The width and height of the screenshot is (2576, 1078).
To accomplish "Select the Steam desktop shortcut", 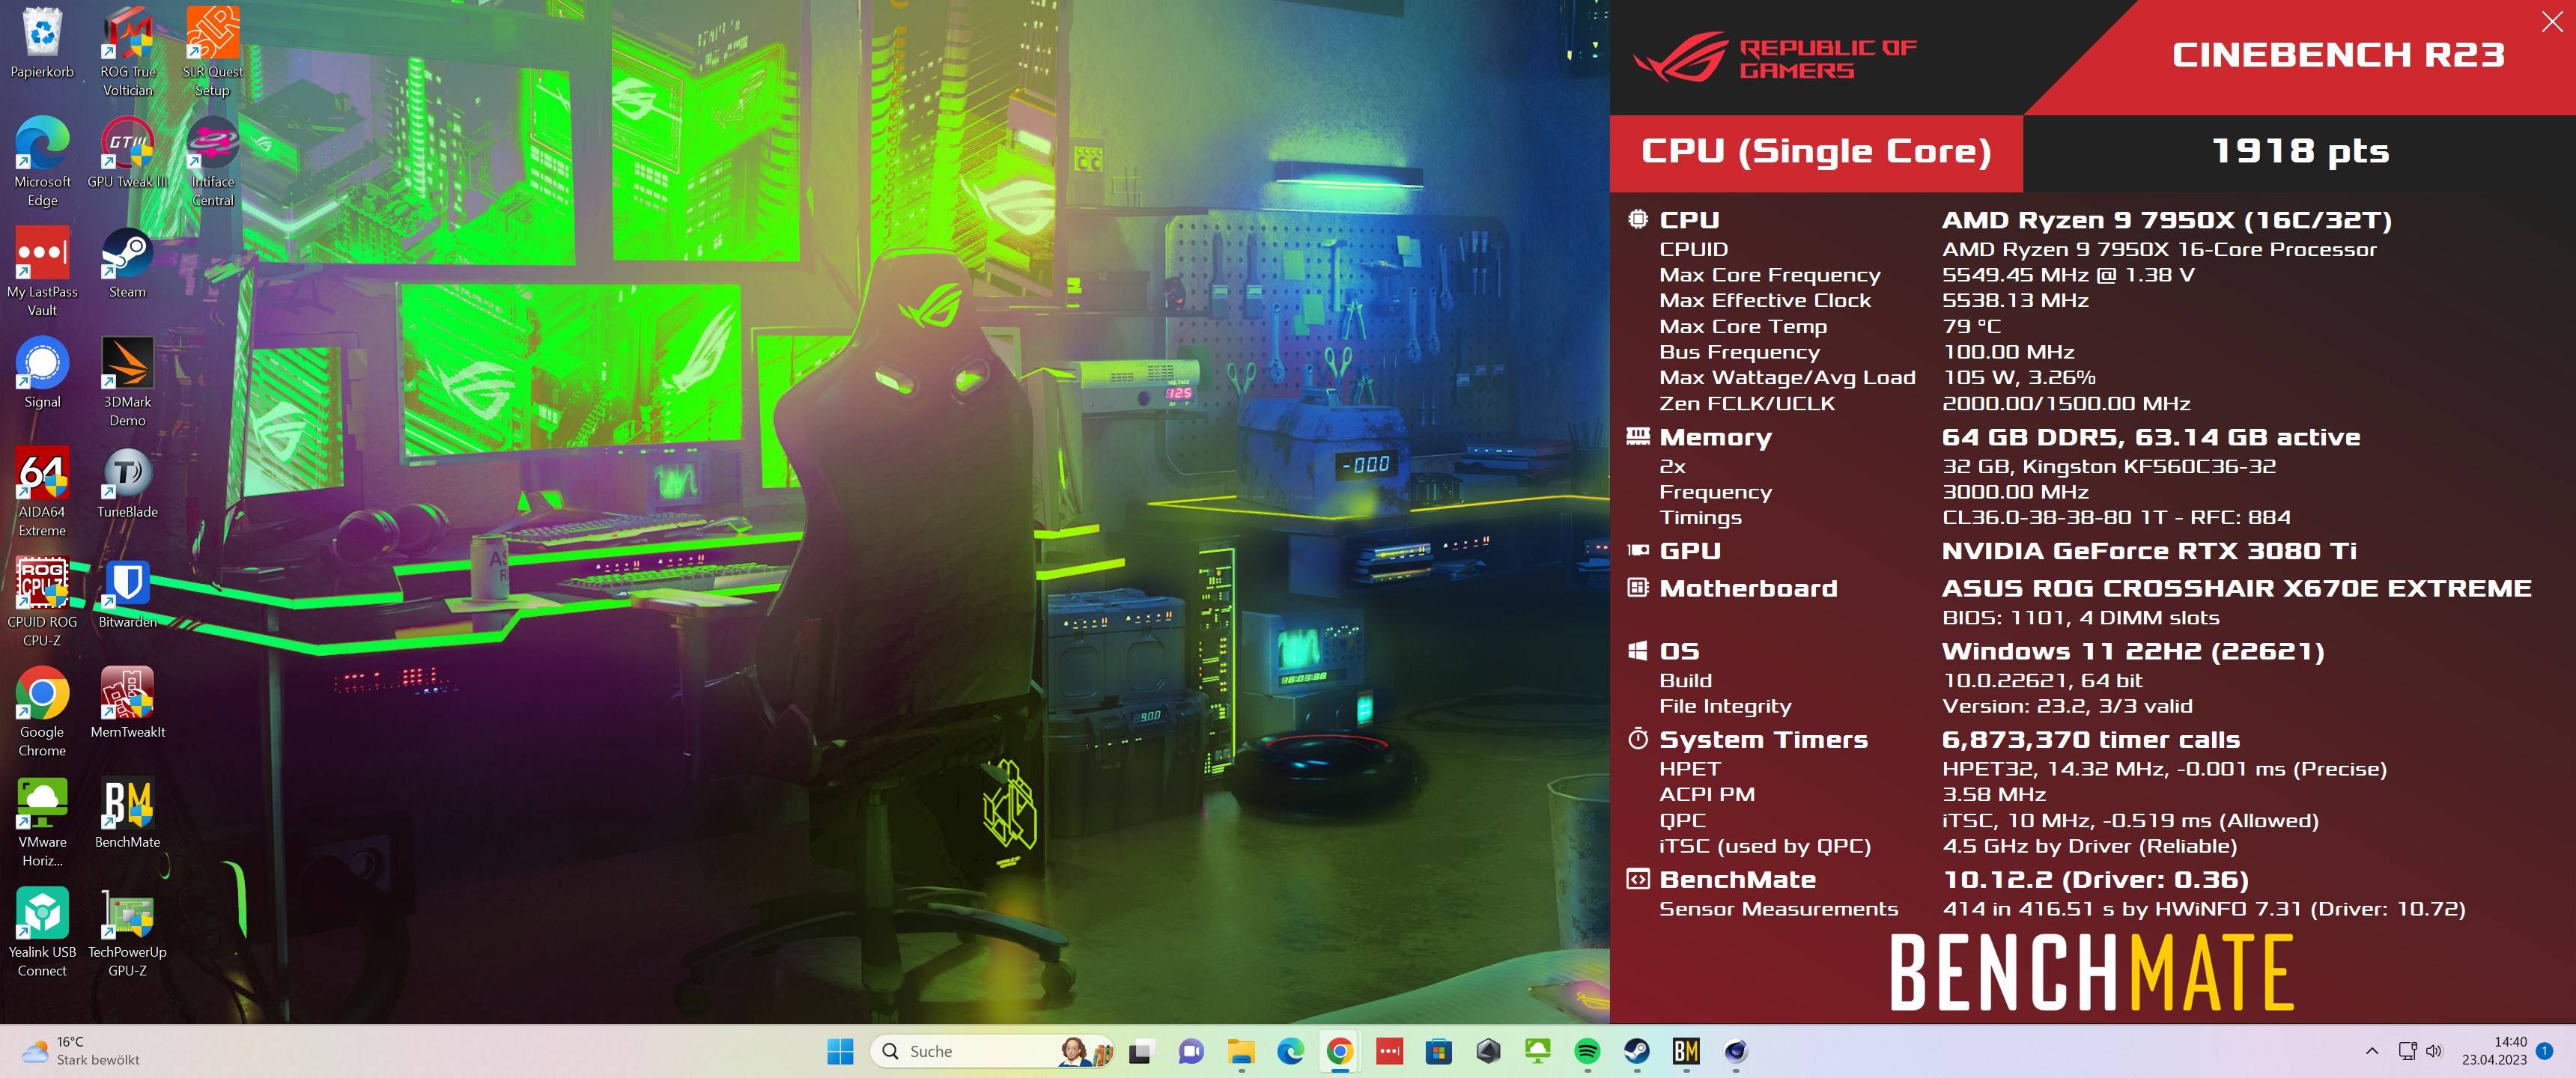I will 127,263.
